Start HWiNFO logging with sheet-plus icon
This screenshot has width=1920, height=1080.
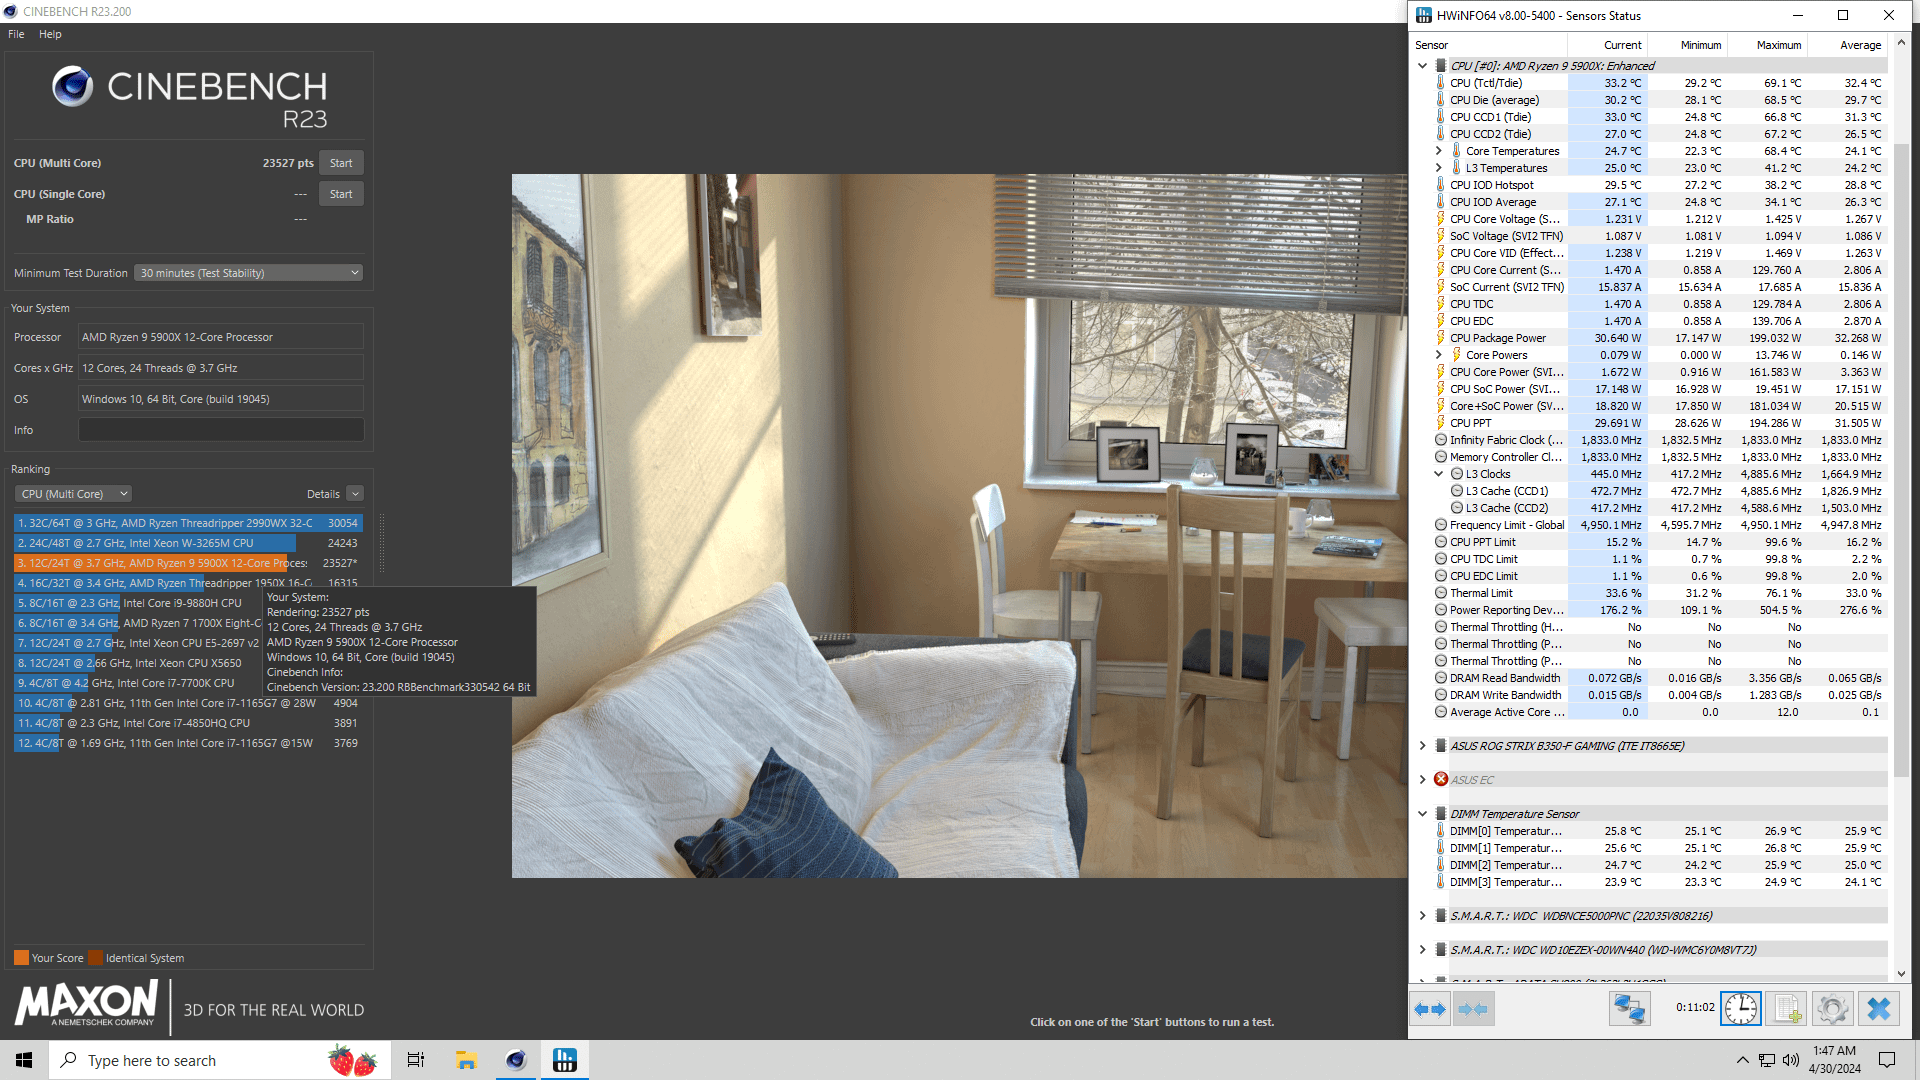(x=1786, y=1009)
